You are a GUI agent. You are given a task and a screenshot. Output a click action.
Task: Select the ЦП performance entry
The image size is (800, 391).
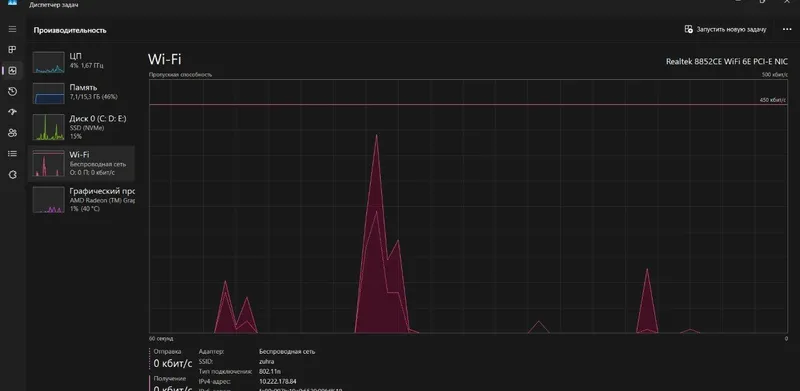click(x=82, y=61)
